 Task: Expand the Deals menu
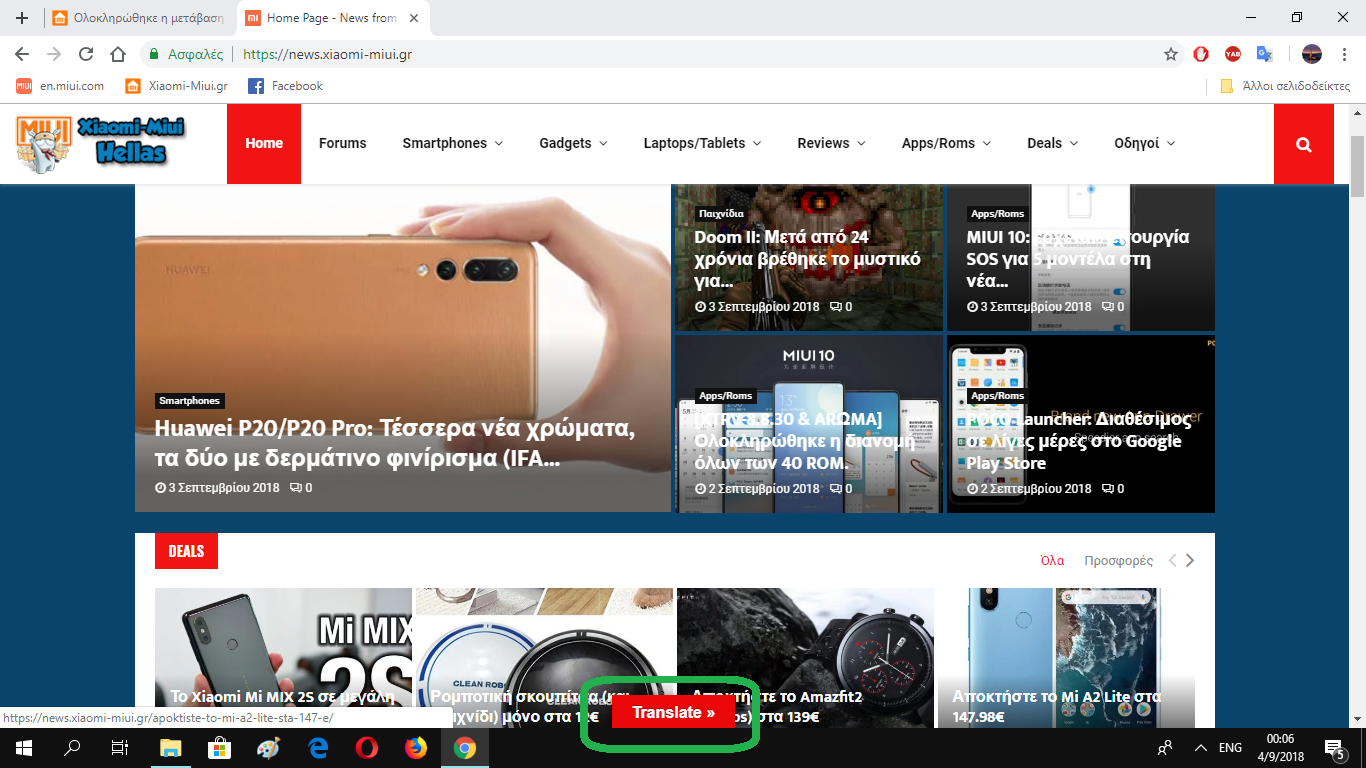click(x=1052, y=144)
